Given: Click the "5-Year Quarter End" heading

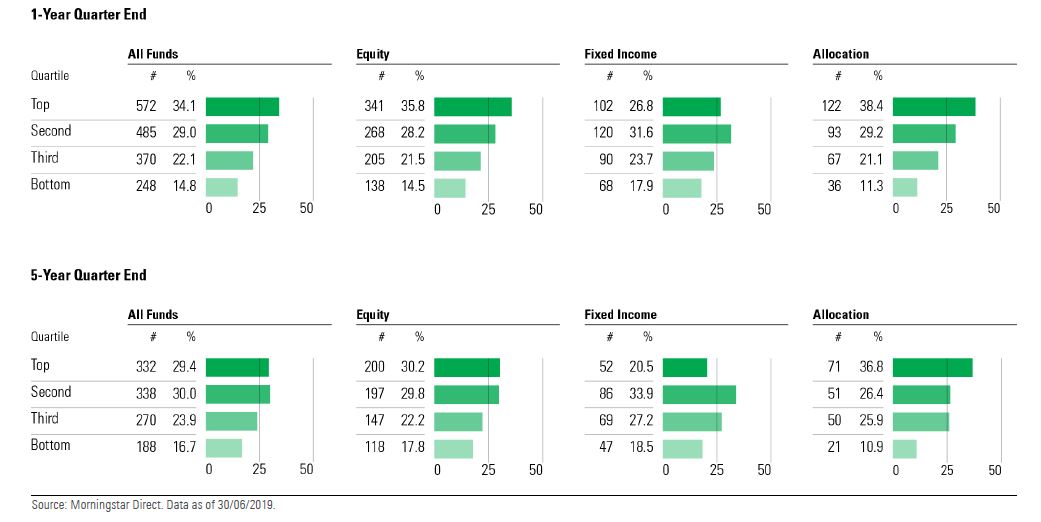Looking at the screenshot, I should pyautogui.click(x=75, y=275).
